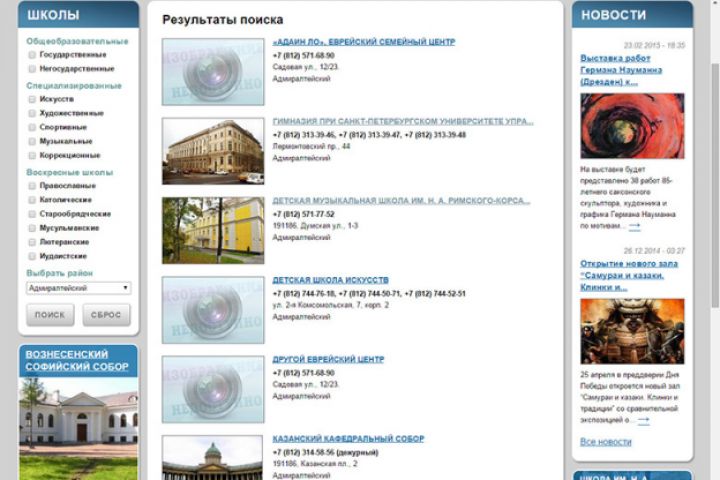This screenshot has width=720, height=480.
Task: Enable the Государственные checkbox
Action: pyautogui.click(x=32, y=55)
